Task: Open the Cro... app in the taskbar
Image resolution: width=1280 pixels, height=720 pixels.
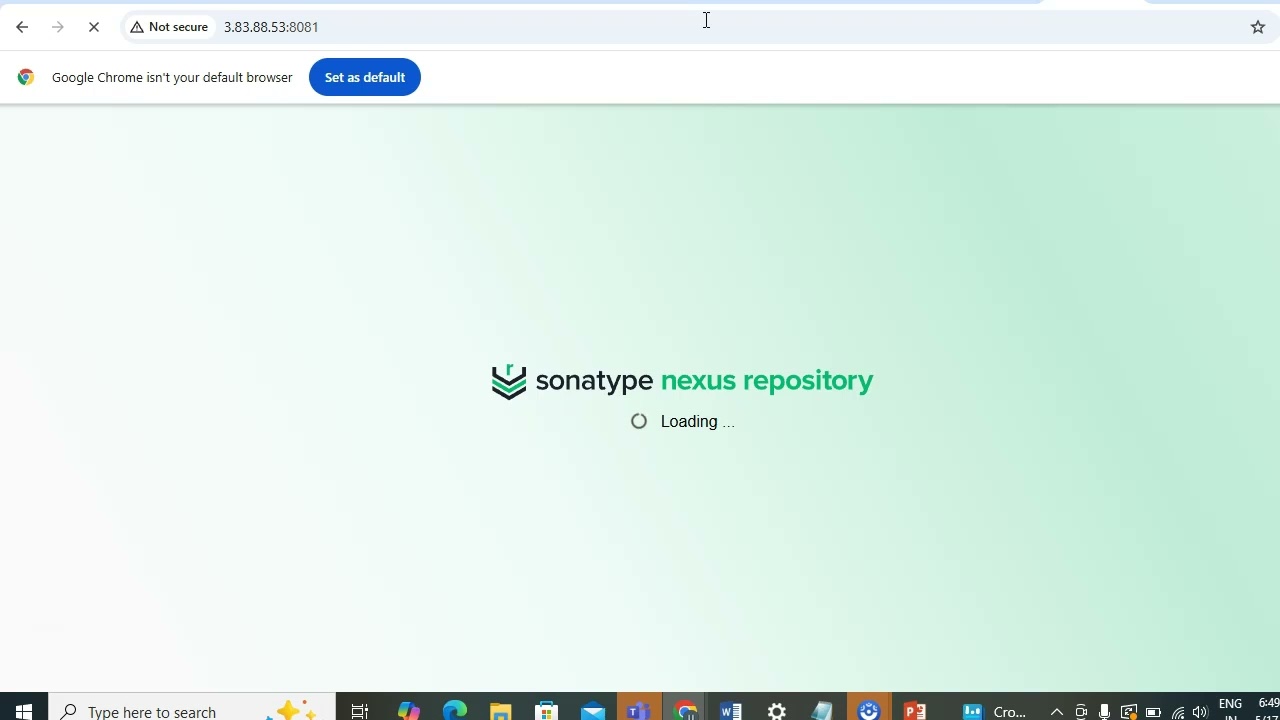Action: click(x=994, y=711)
